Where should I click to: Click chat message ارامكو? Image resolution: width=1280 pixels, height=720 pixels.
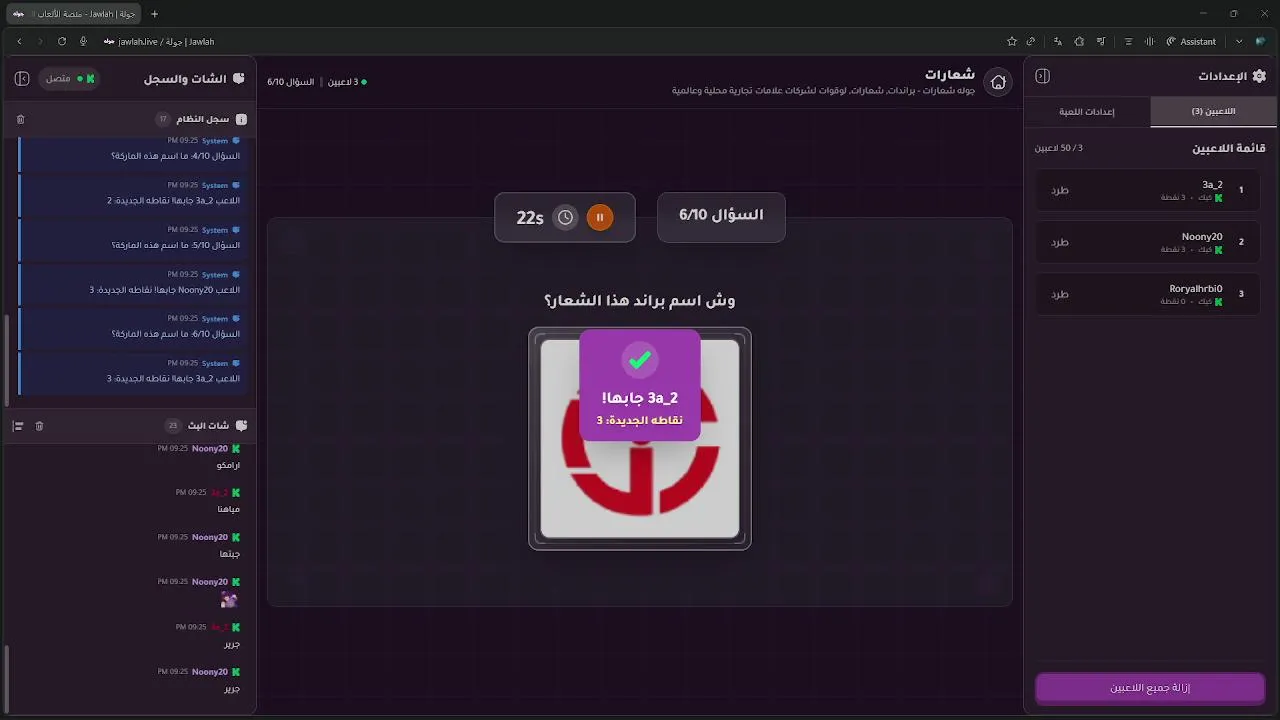click(x=228, y=465)
